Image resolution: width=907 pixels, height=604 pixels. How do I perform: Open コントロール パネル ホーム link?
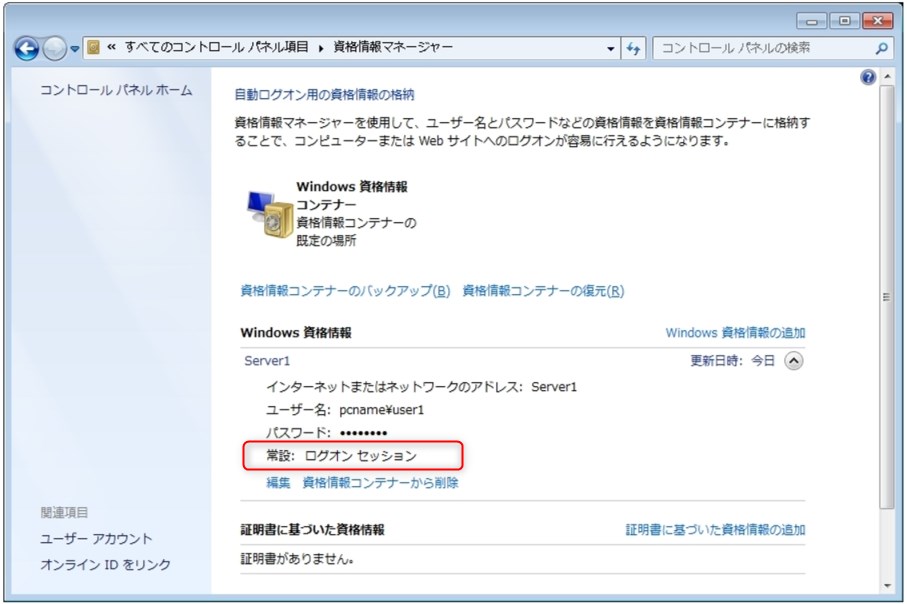point(116,90)
